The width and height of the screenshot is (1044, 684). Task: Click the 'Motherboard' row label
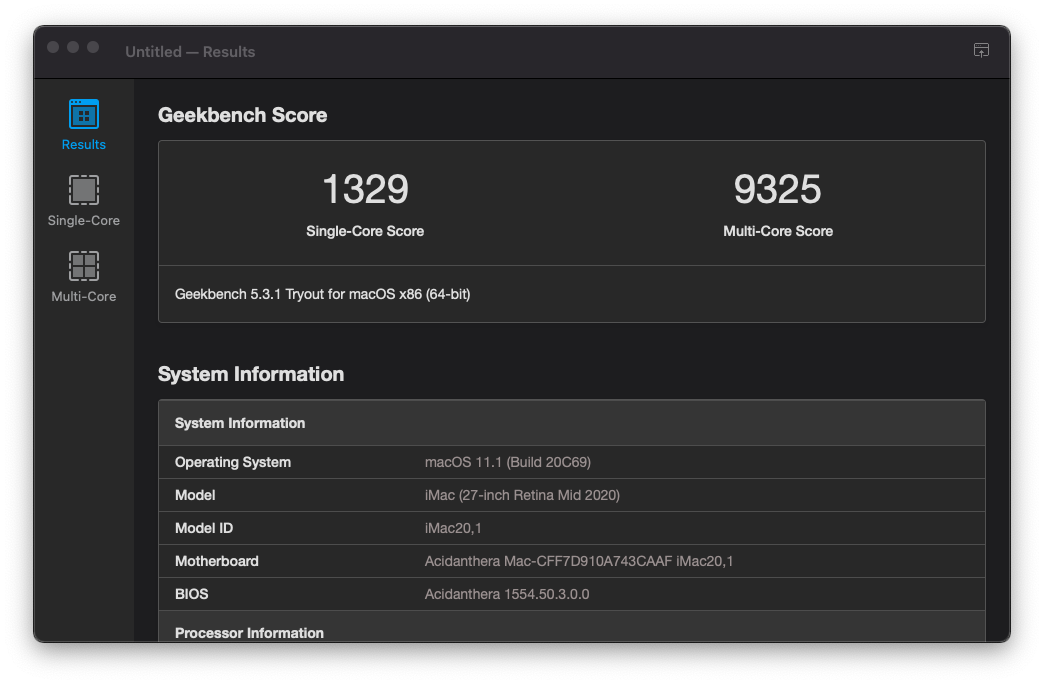(x=216, y=561)
